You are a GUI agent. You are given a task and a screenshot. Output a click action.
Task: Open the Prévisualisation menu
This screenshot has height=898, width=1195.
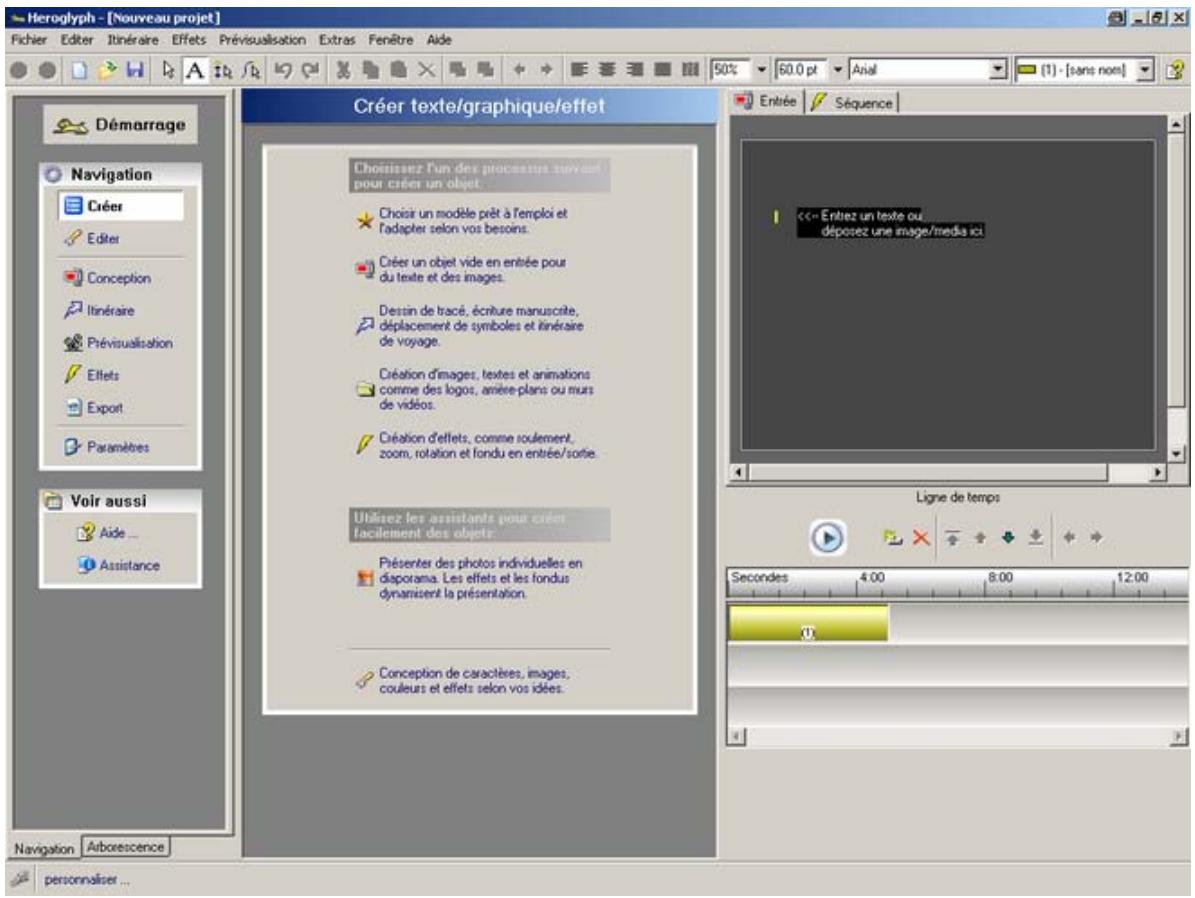pyautogui.click(x=262, y=40)
